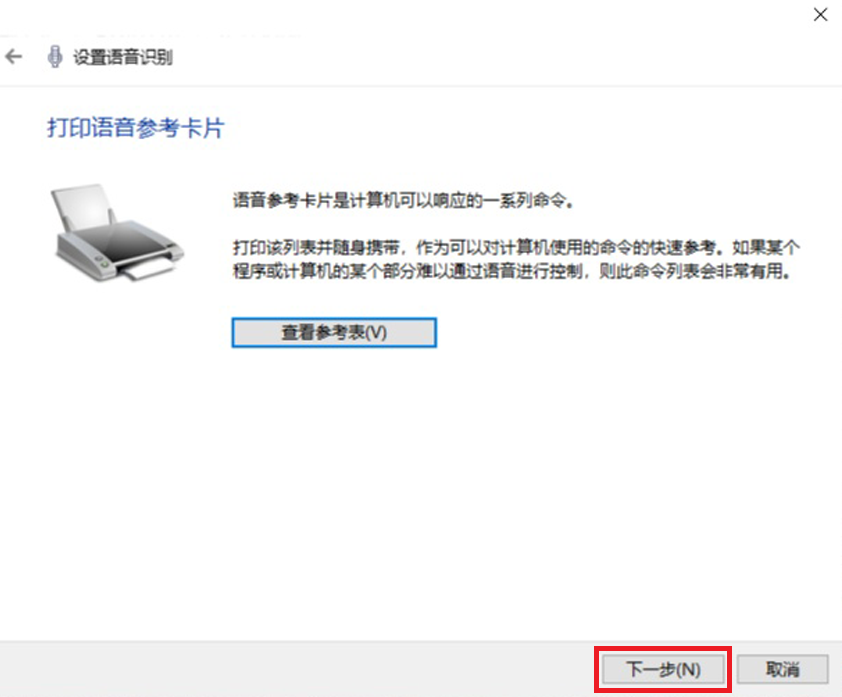Click the printer illustration
Screen dimensions: 842x697
pos(117,233)
